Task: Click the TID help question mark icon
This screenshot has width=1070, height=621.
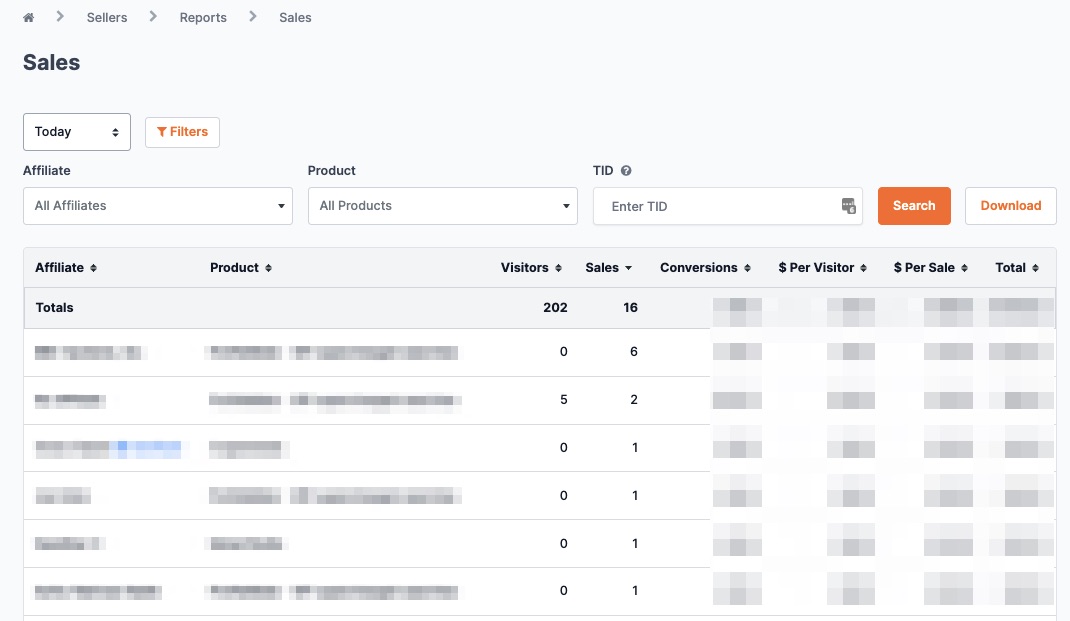Action: [626, 171]
